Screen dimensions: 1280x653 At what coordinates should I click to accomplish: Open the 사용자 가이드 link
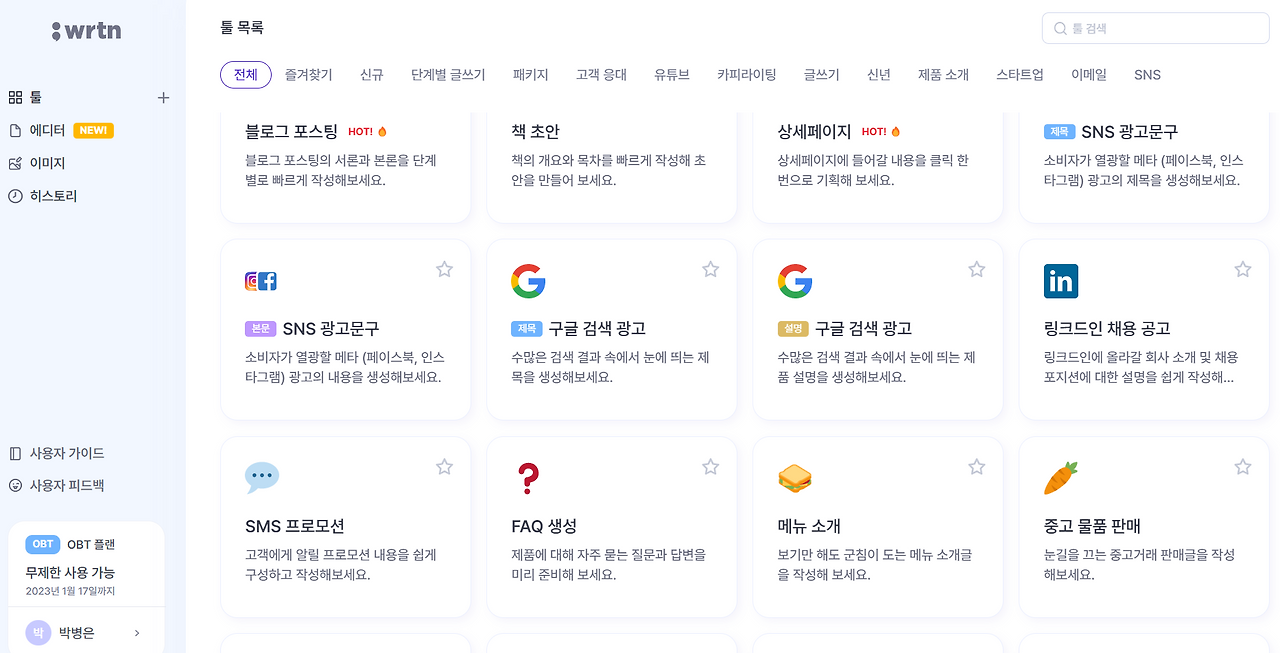(x=57, y=453)
